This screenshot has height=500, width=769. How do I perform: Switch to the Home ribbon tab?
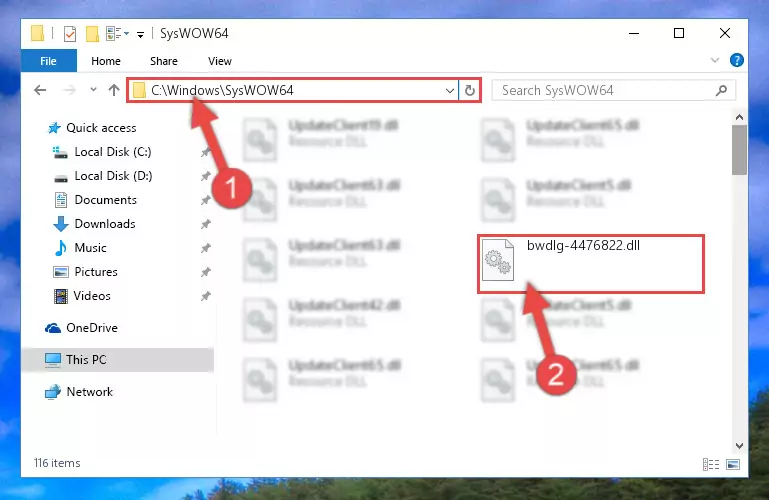106,61
